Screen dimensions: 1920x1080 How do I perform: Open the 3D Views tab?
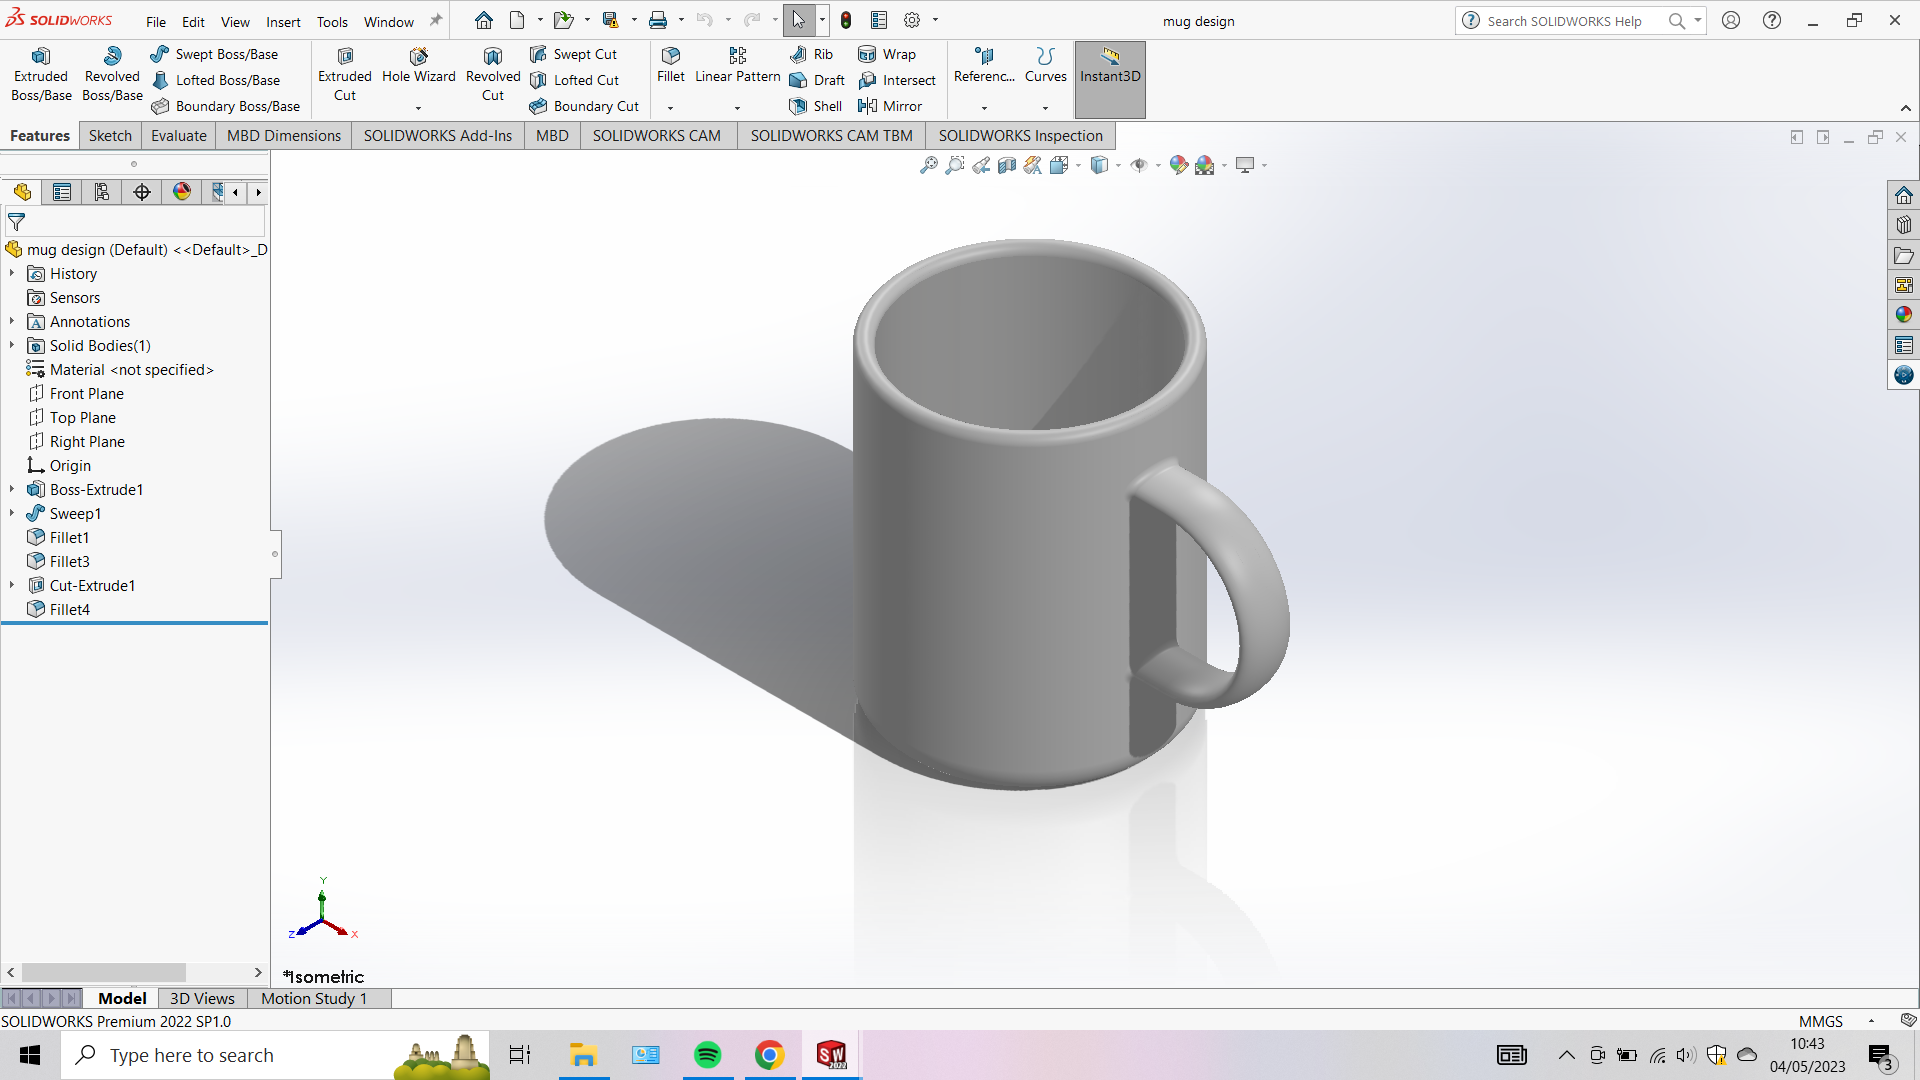(x=202, y=998)
